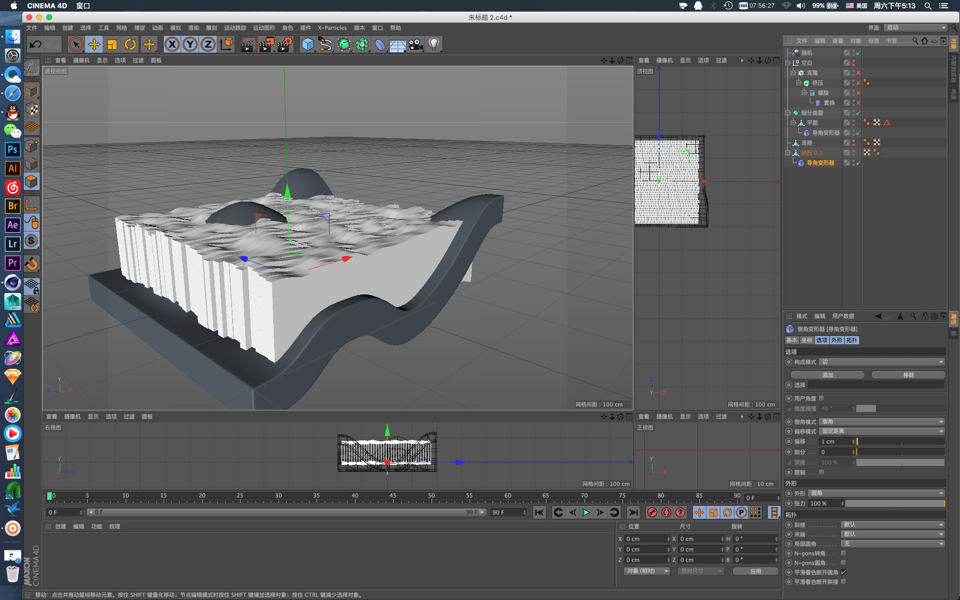Viewport: 960px width, 600px height.
Task: Play the animation forward
Action: (586, 512)
